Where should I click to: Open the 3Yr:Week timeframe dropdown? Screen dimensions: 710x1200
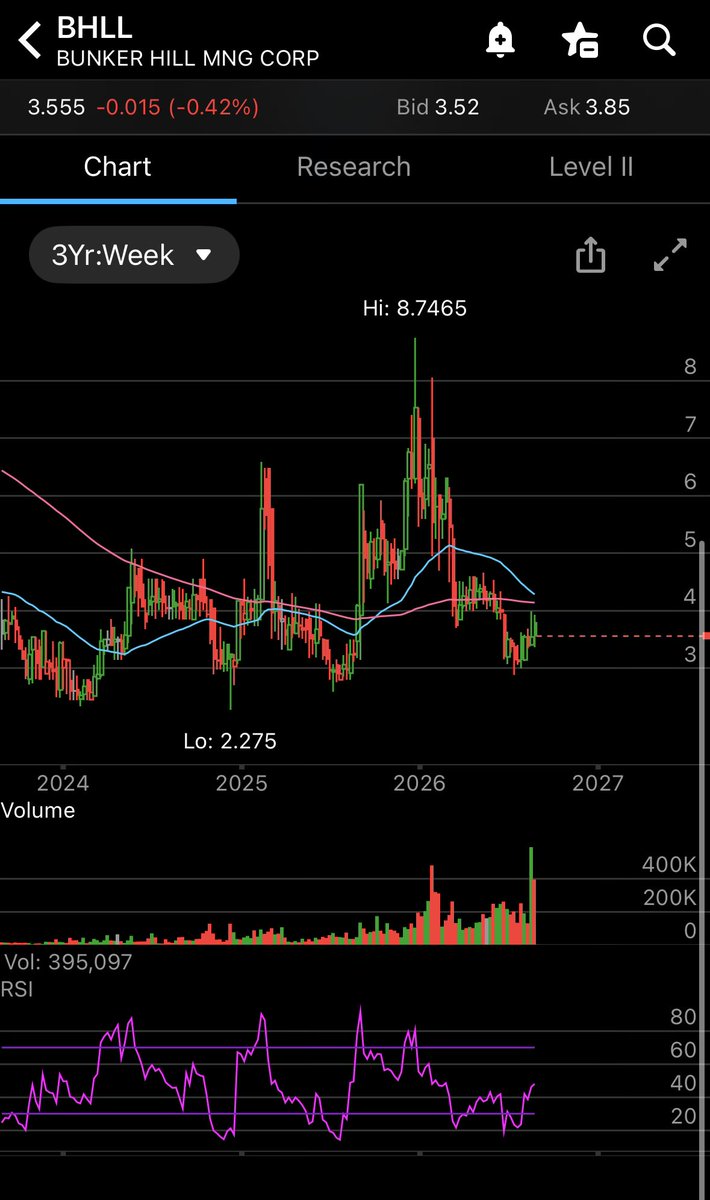coord(133,255)
